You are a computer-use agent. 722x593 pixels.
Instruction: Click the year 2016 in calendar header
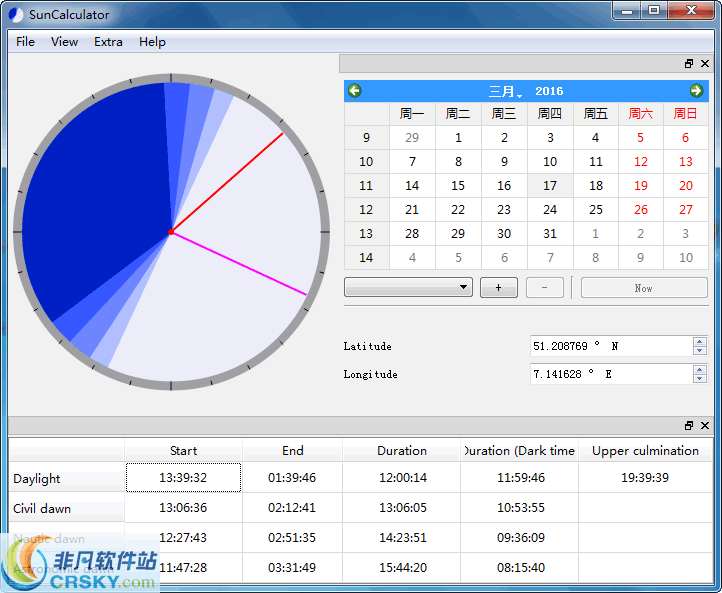tap(549, 91)
